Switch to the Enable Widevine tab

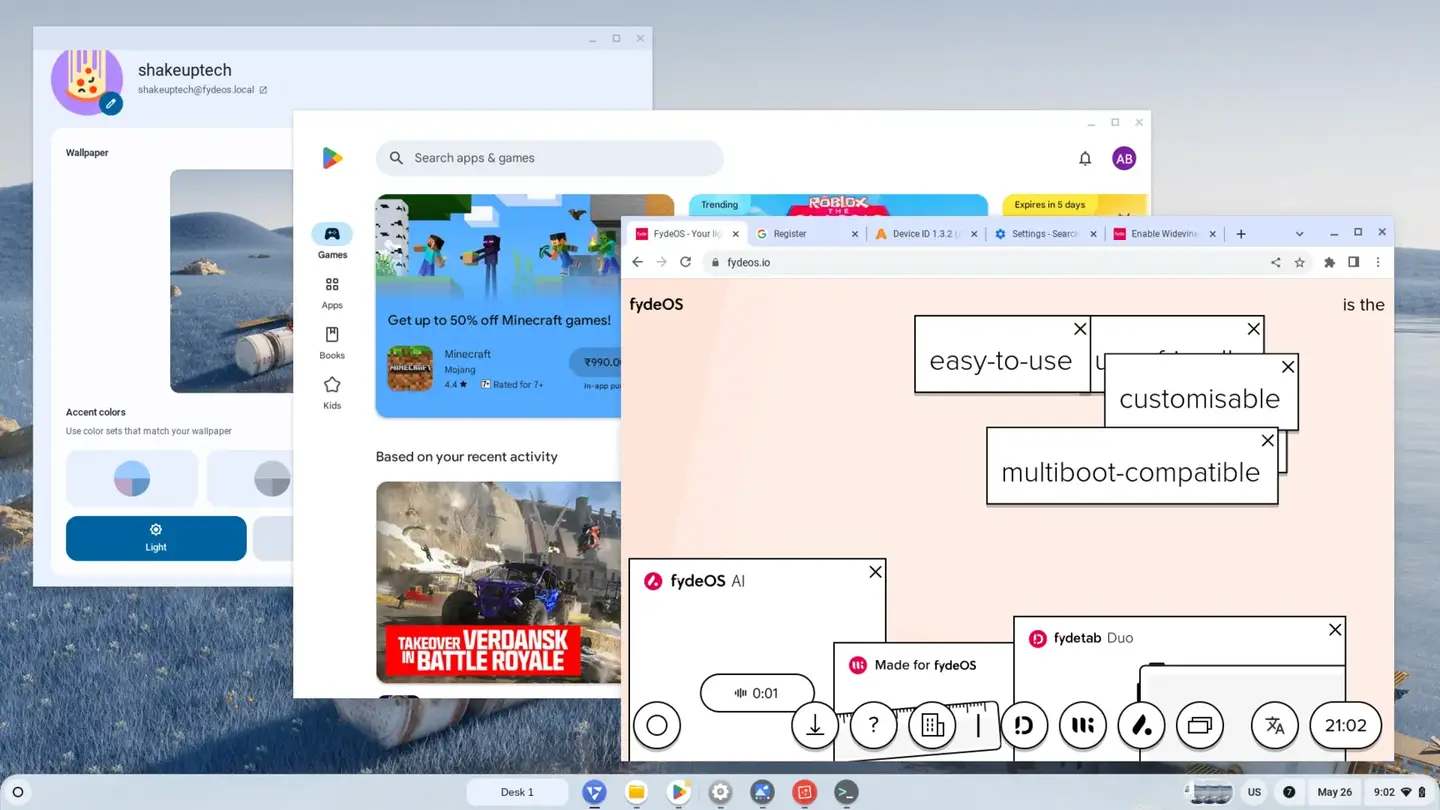pos(1160,233)
